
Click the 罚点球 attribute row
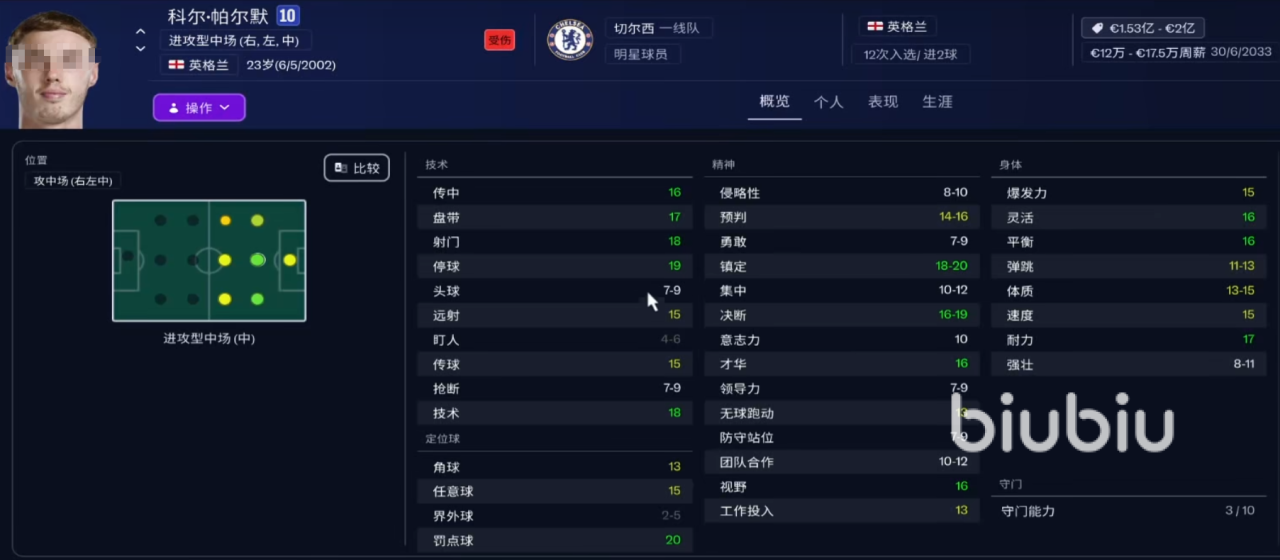(x=554, y=540)
